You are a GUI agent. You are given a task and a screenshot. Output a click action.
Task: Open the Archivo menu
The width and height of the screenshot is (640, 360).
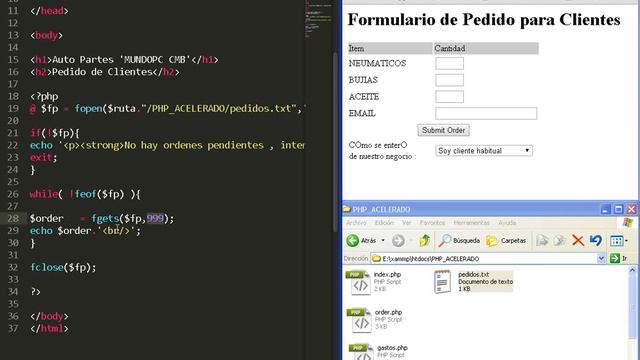[x=356, y=223]
